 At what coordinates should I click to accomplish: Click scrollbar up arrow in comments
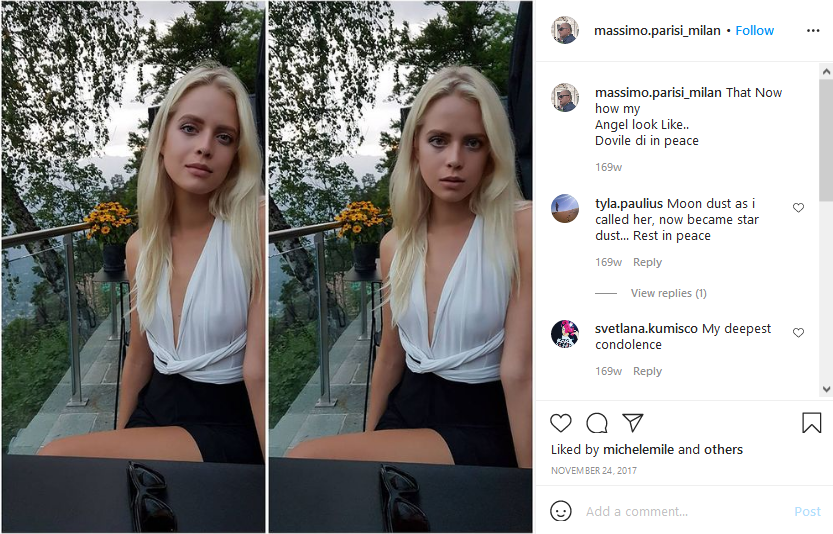[826, 71]
